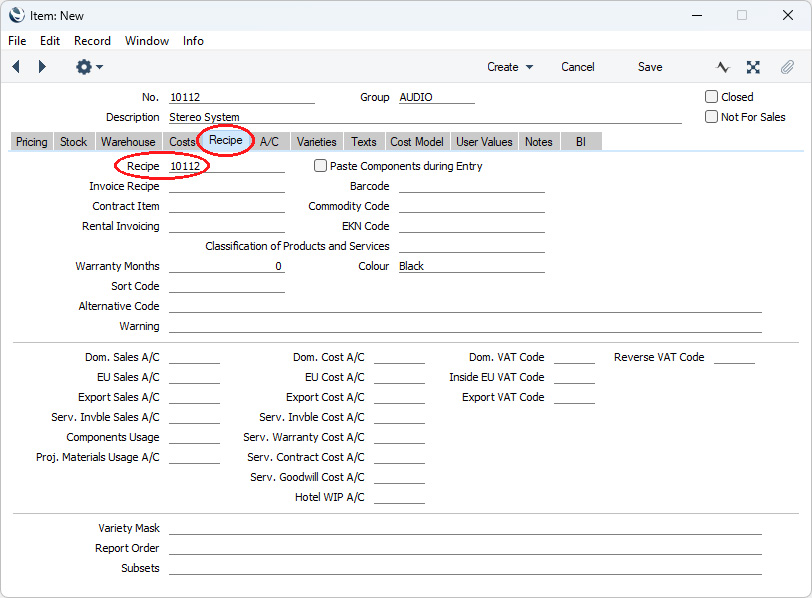Click the Dom. Sales A/C field
Image resolution: width=812 pixels, height=598 pixels.
[194, 357]
